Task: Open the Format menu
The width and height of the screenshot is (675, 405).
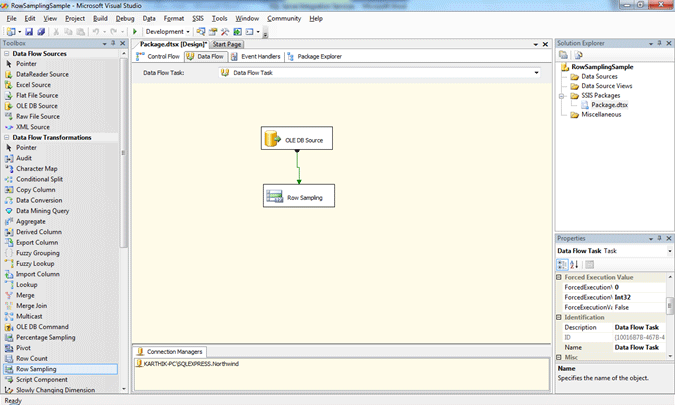Action: pyautogui.click(x=173, y=19)
